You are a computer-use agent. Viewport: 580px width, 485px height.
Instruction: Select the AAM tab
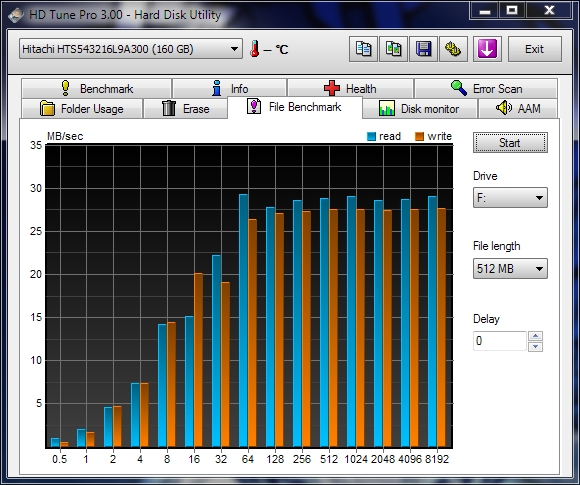518,109
